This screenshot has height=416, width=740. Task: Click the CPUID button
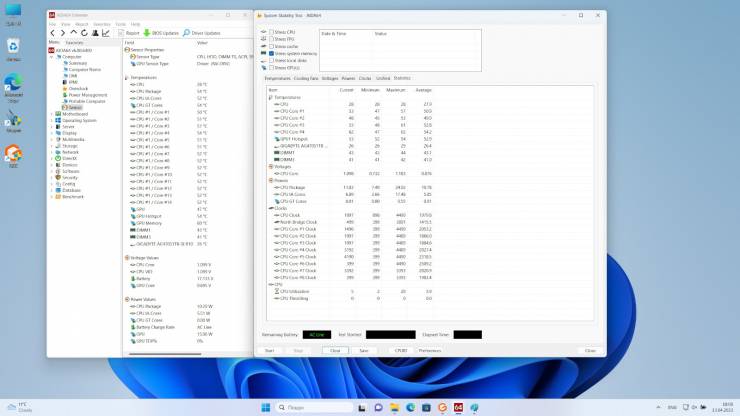[401, 351]
